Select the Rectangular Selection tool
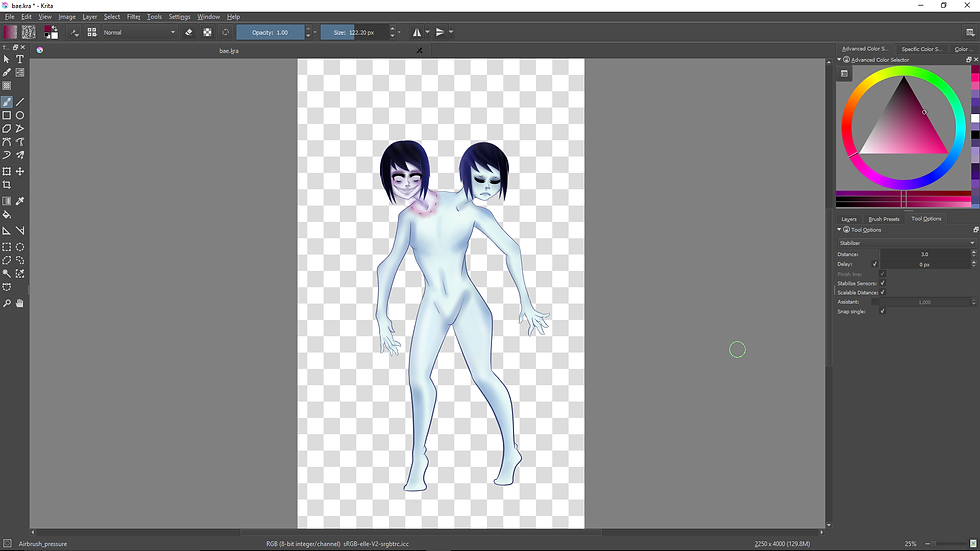This screenshot has height=551, width=980. (x=6, y=247)
